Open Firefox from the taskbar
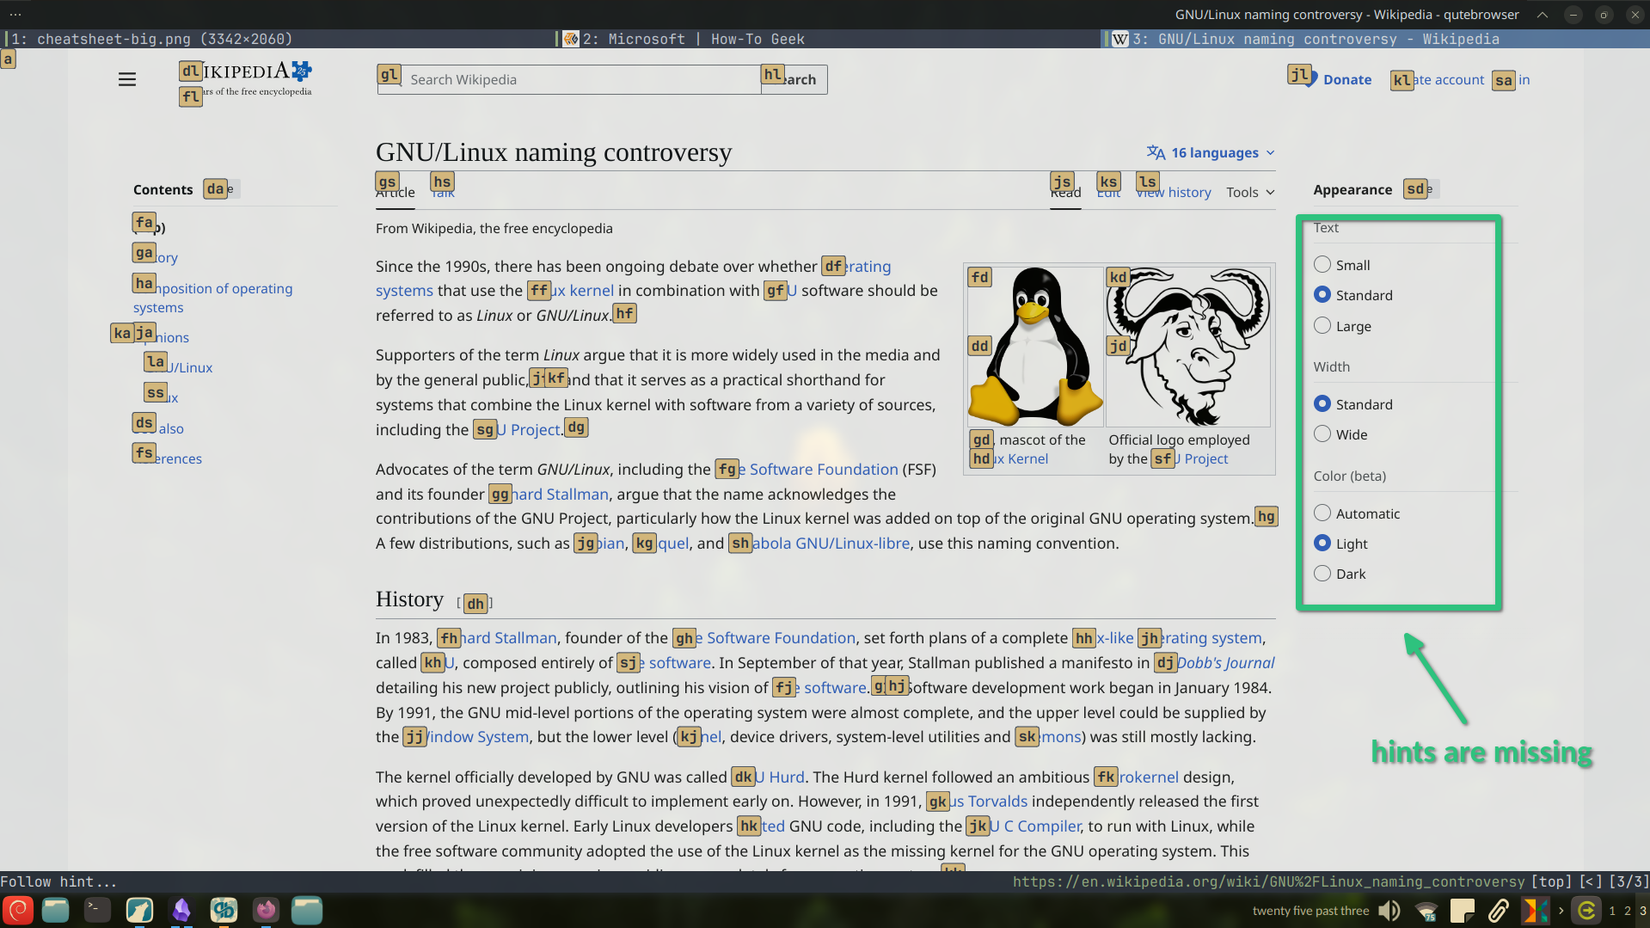 click(265, 910)
